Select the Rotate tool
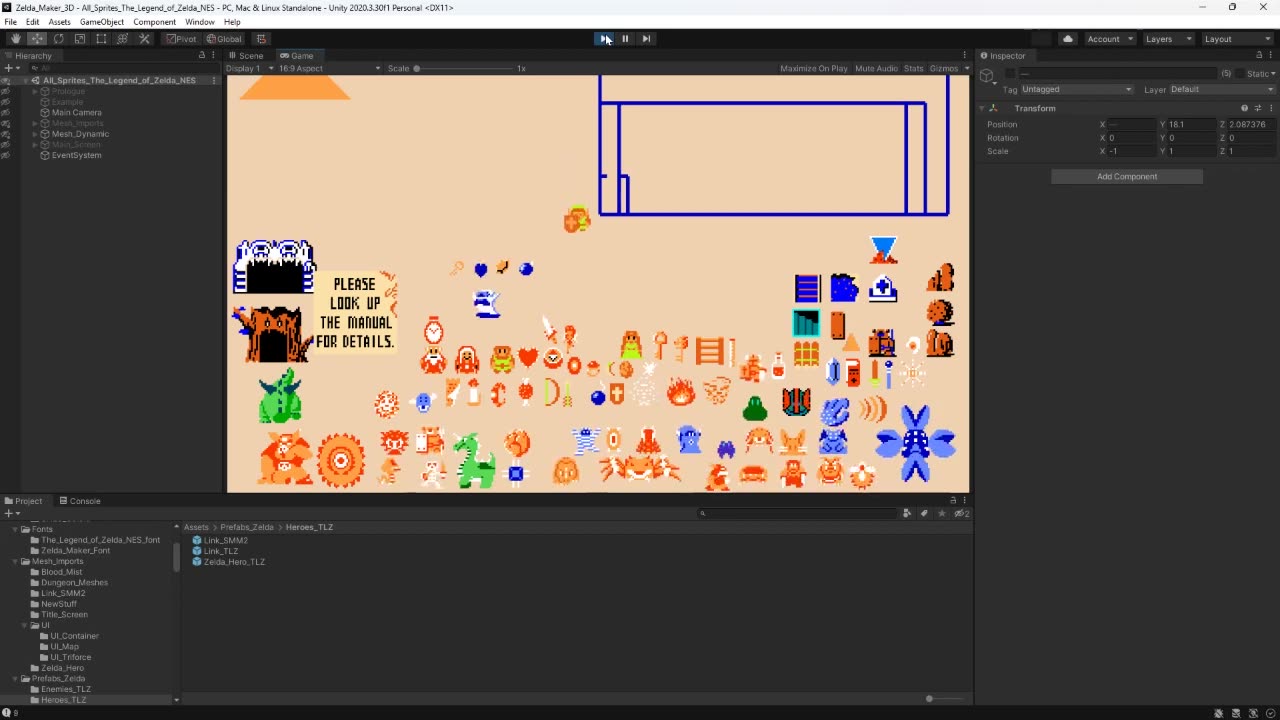Screen dimensions: 1280x720 (x=58, y=39)
